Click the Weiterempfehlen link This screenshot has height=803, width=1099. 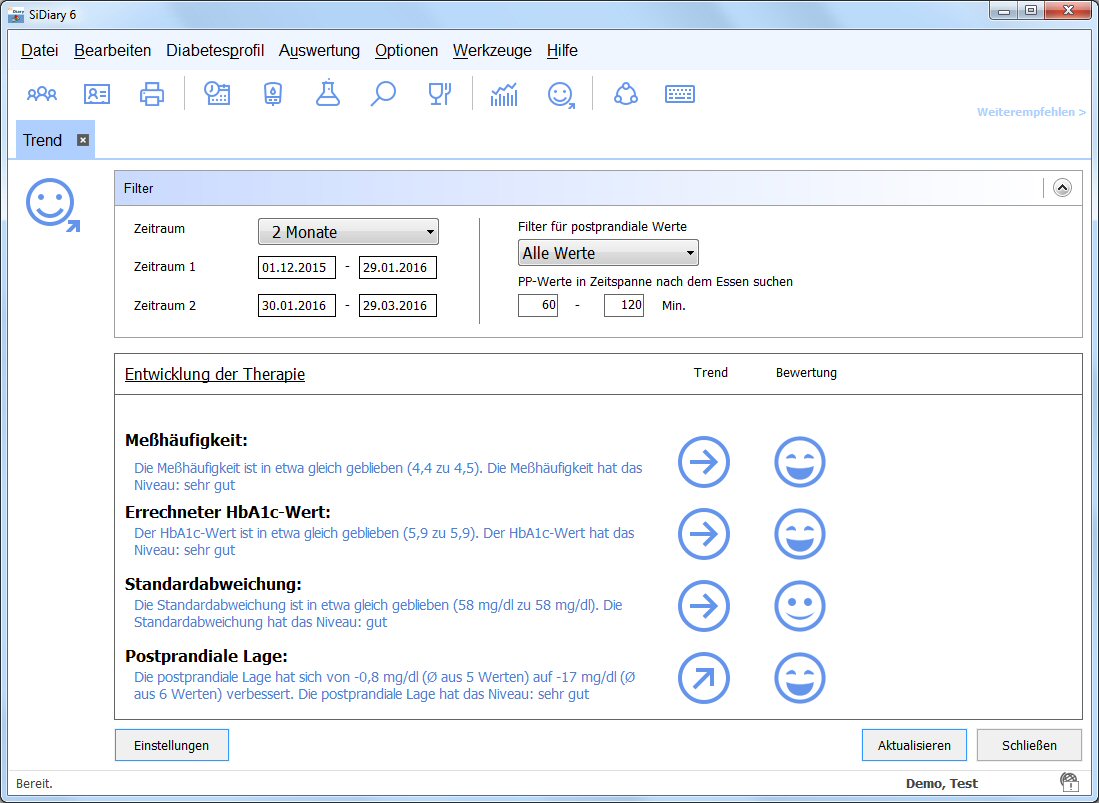(x=1031, y=112)
